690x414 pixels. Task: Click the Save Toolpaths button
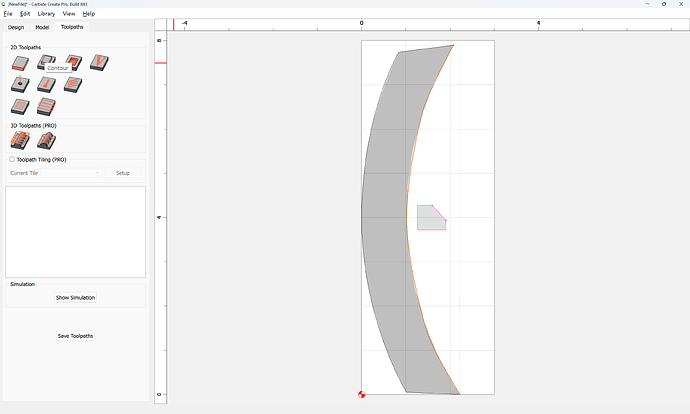click(75, 336)
